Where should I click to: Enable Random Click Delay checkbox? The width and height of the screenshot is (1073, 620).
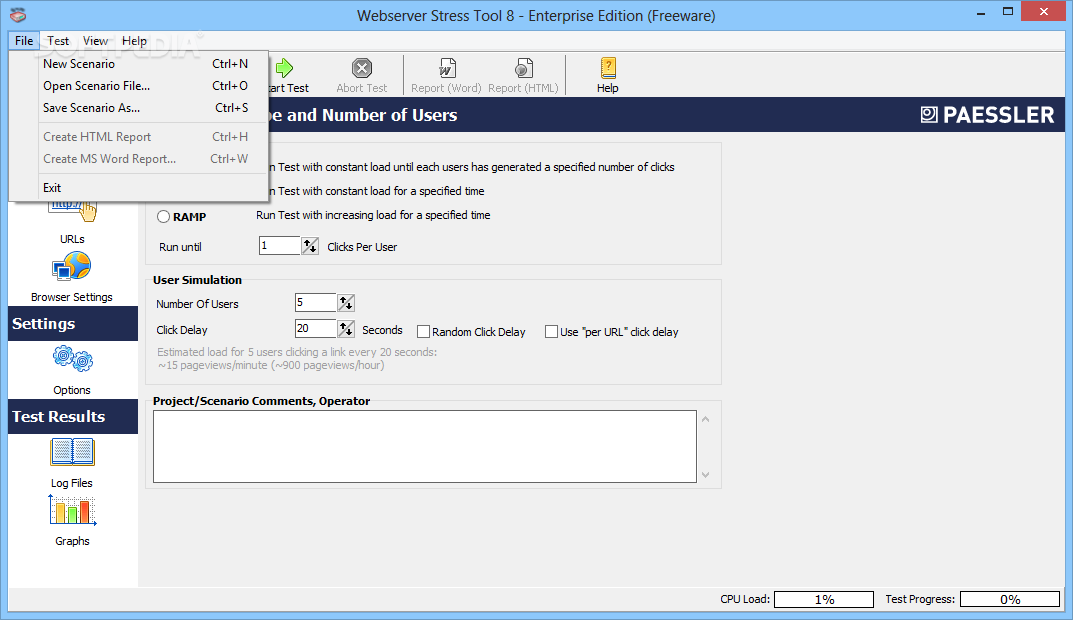[424, 332]
